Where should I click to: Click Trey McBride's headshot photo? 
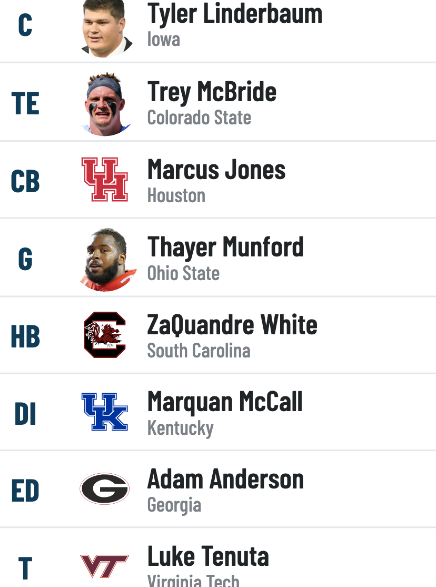pos(106,104)
